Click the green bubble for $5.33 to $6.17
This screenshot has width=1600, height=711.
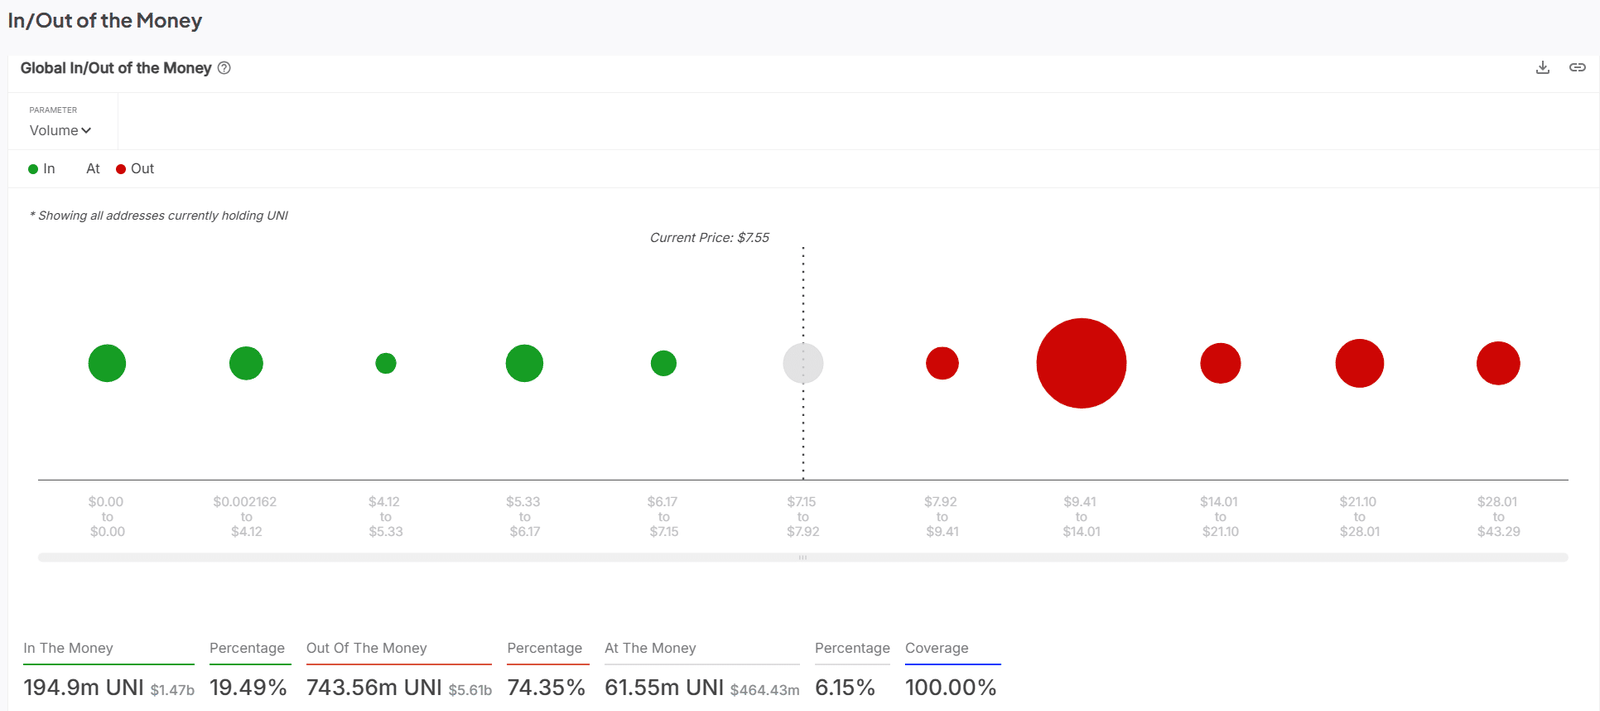click(x=524, y=363)
